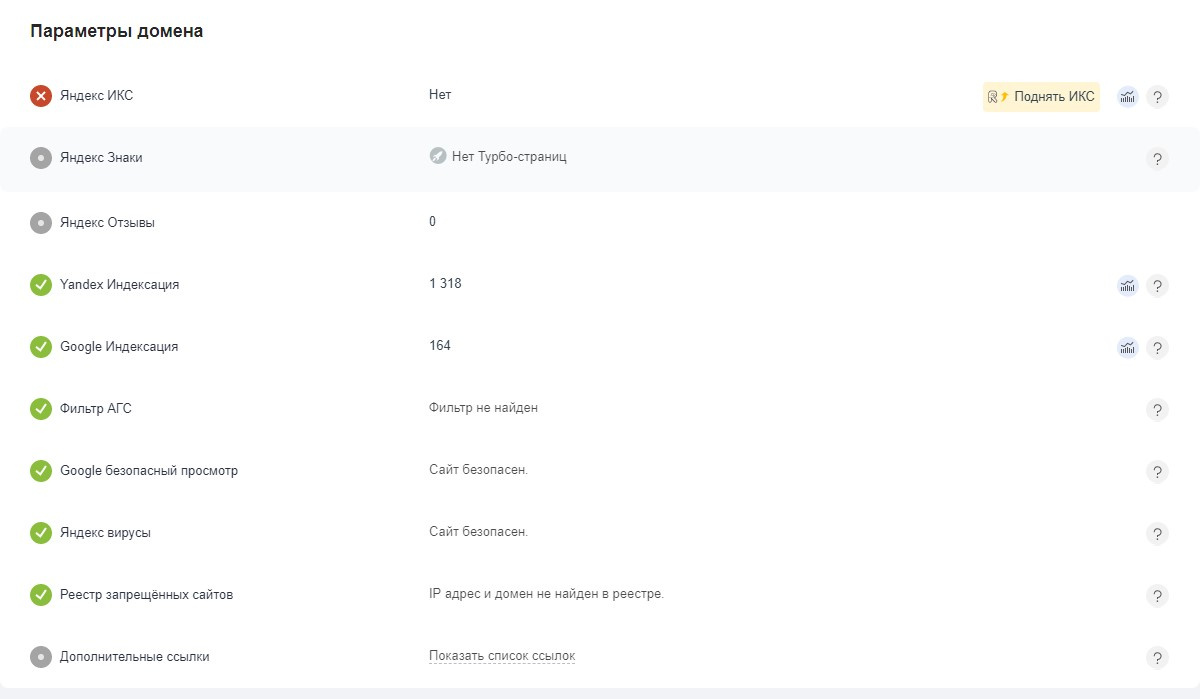Click the IP адрес и домен не найден text

click(546, 594)
